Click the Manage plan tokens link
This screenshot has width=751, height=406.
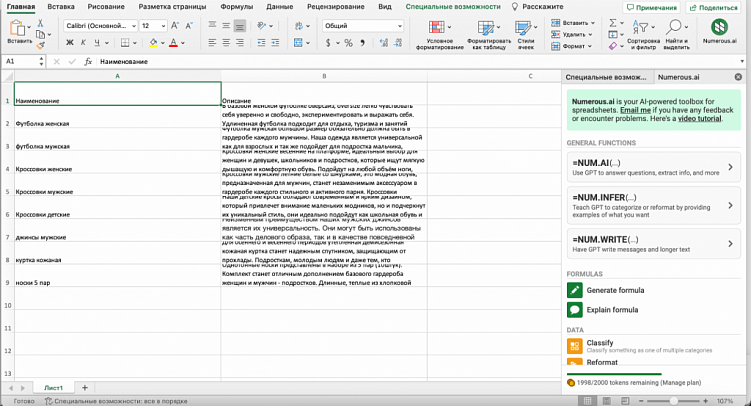coord(681,383)
